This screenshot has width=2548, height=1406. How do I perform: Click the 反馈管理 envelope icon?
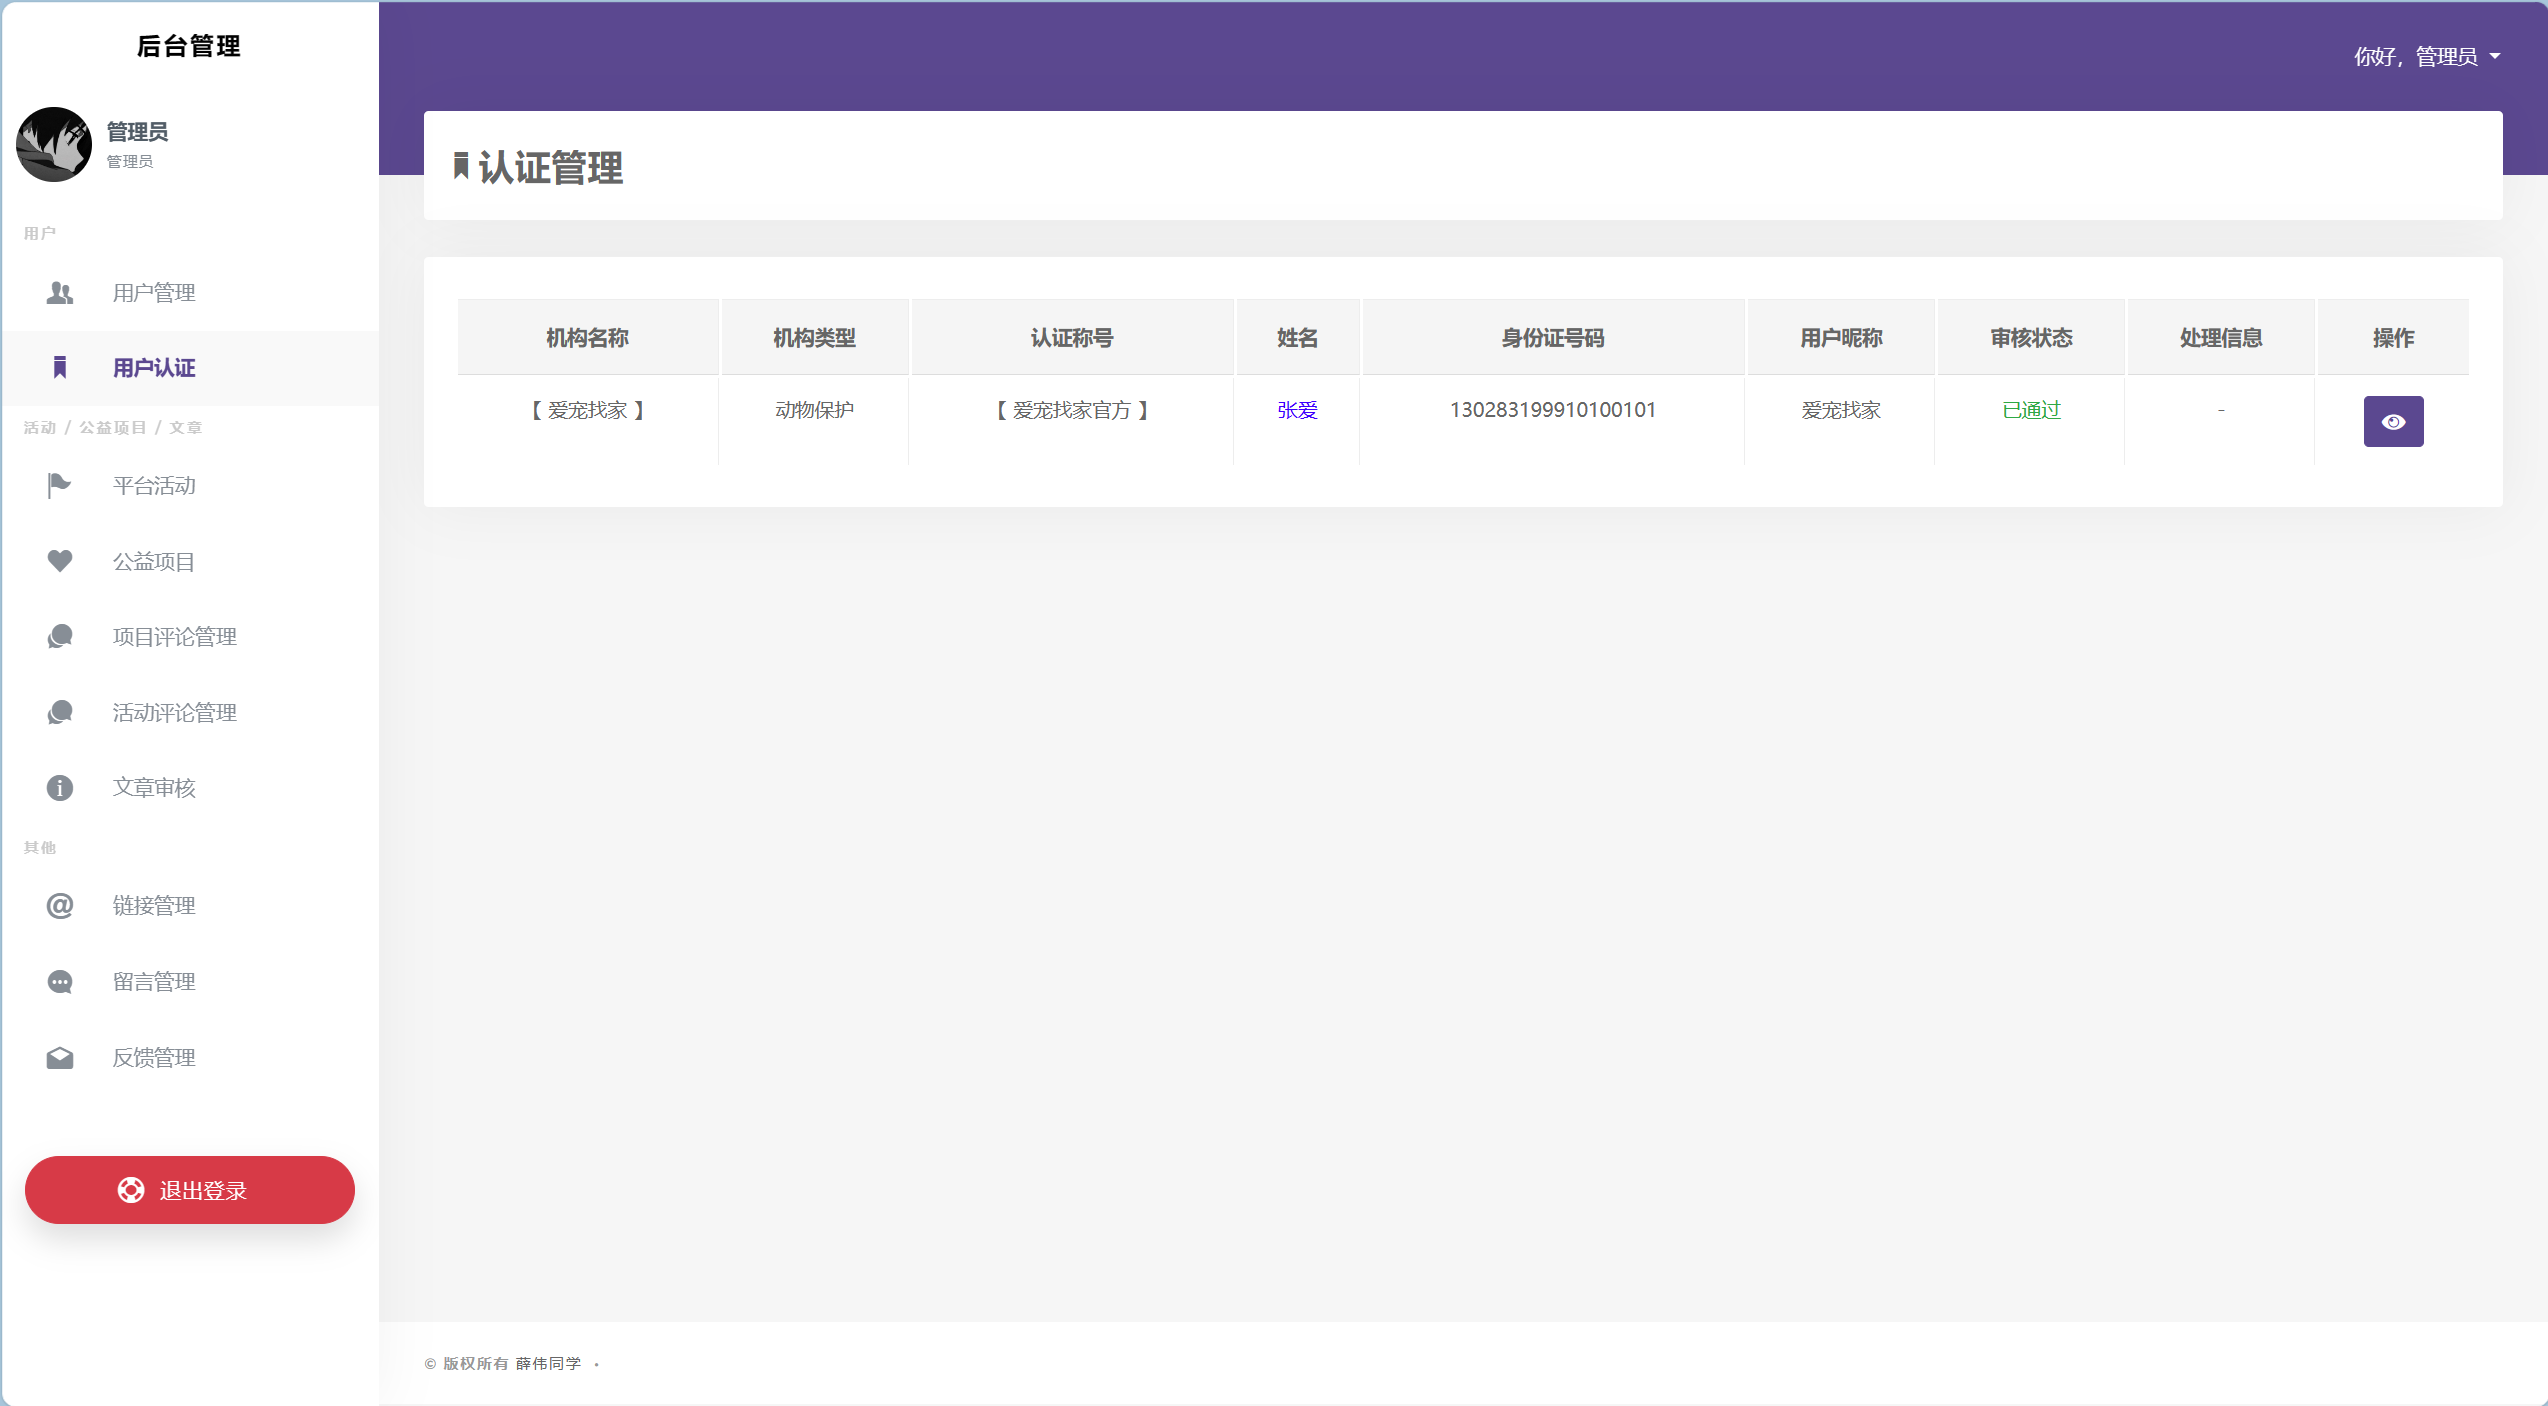tap(60, 1058)
